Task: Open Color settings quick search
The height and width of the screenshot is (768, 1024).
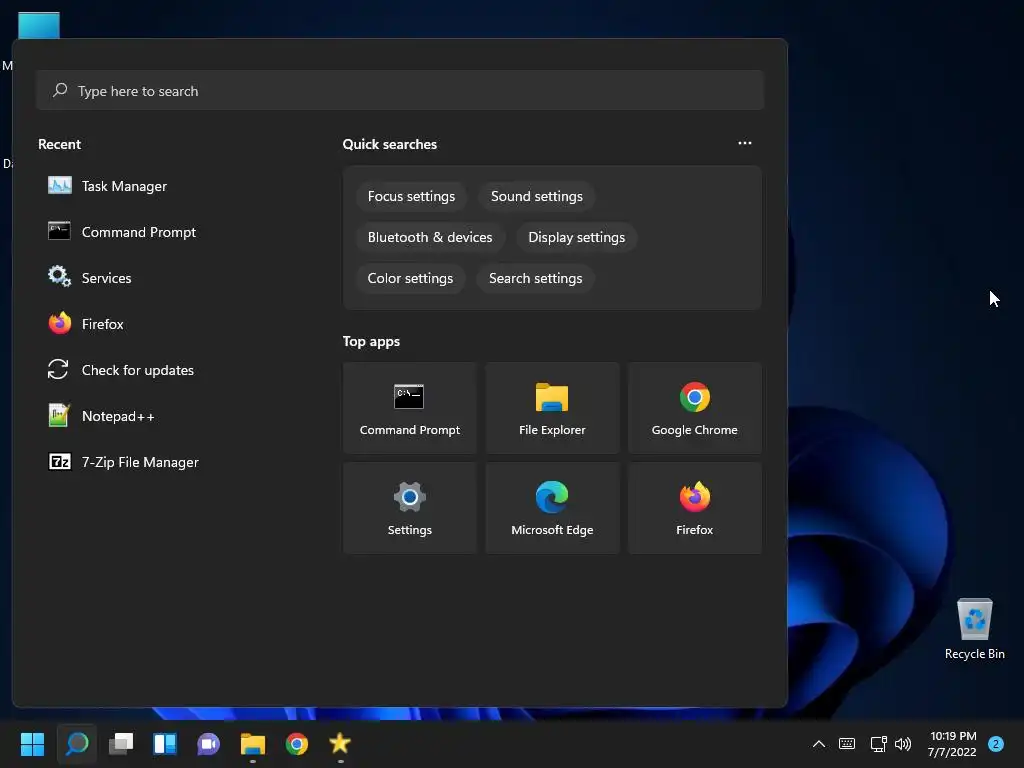Action: [x=410, y=278]
